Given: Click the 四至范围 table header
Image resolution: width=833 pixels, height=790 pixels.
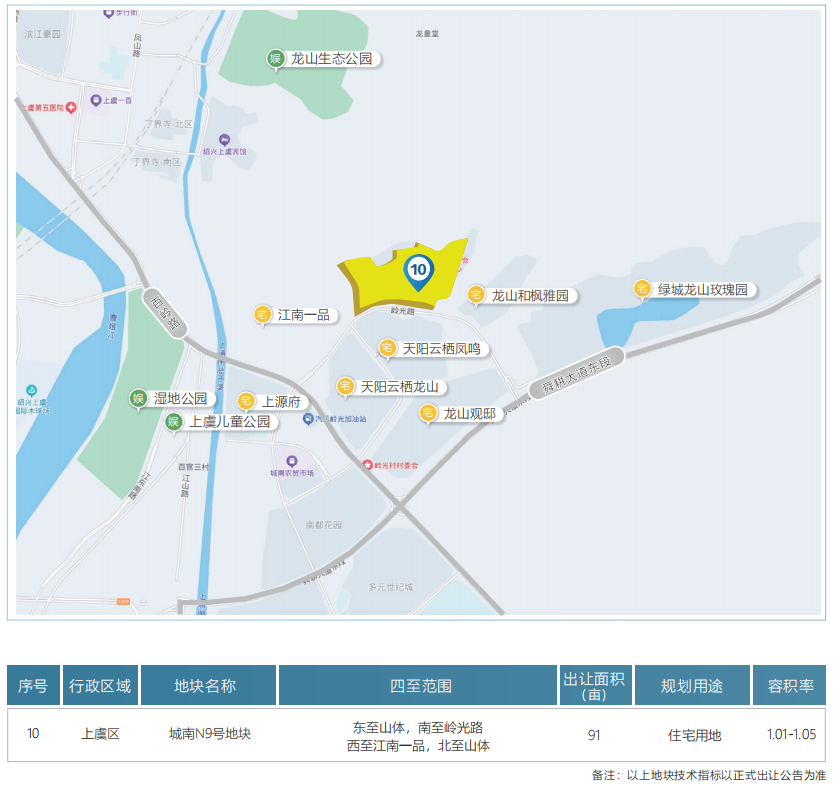Looking at the screenshot, I should 418,685.
